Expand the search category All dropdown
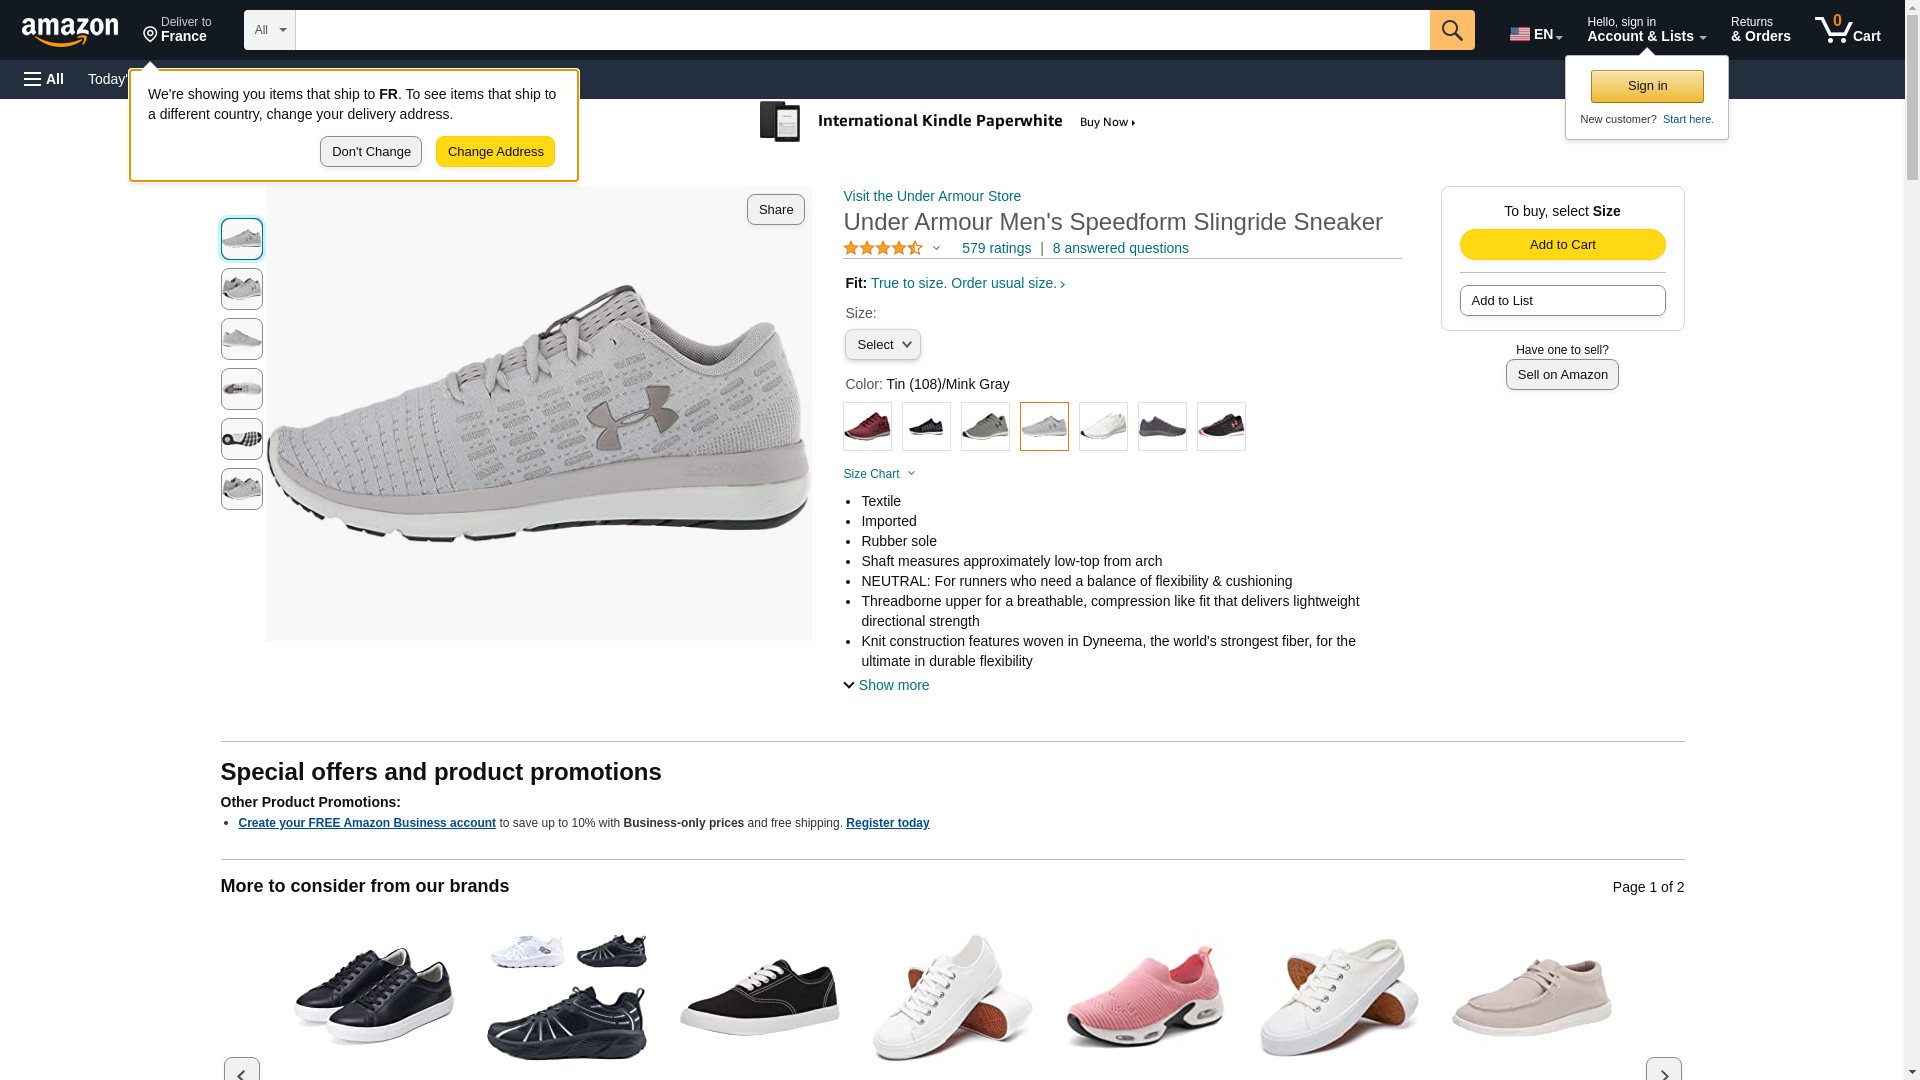The width and height of the screenshot is (1920, 1080). pyautogui.click(x=269, y=30)
